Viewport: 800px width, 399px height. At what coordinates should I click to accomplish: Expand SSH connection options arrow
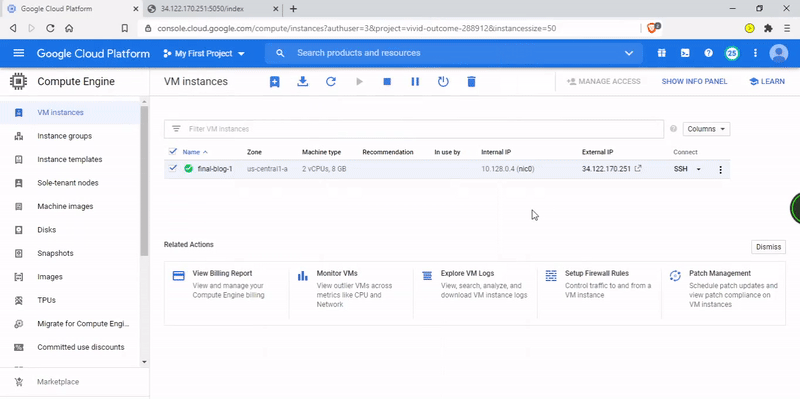tap(698, 169)
